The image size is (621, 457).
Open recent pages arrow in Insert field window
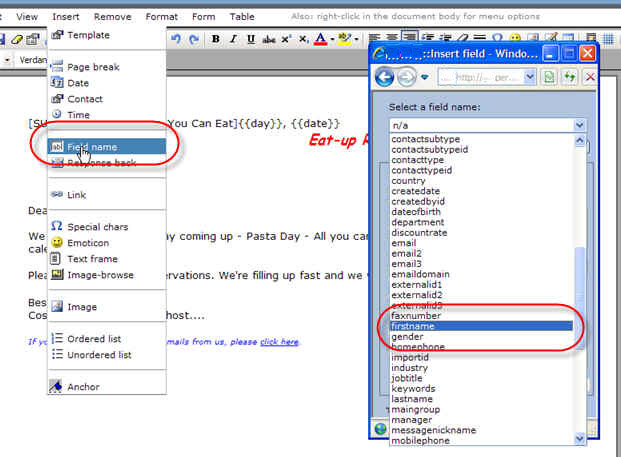425,77
